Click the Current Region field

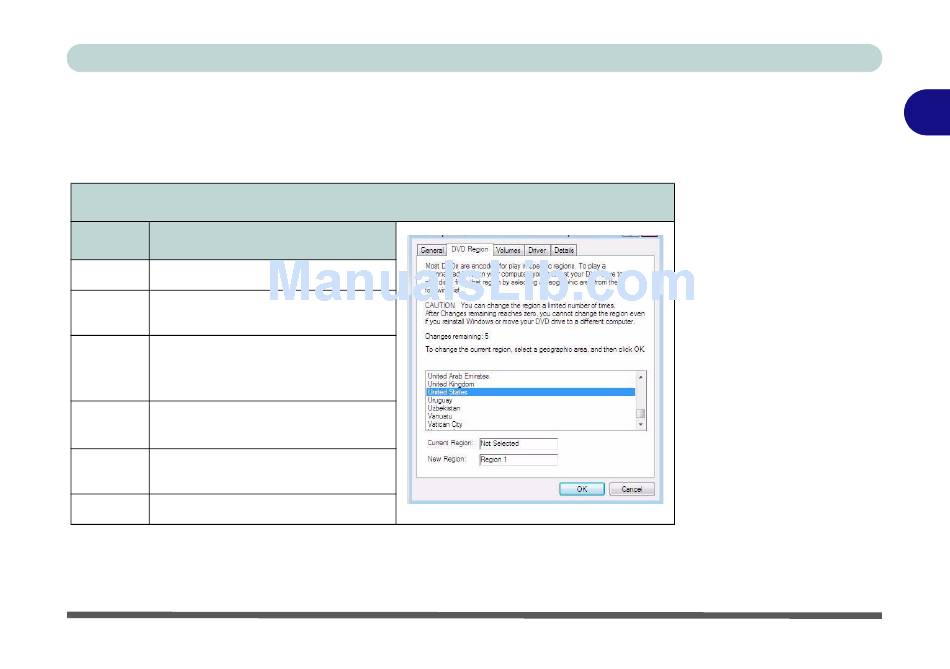pyautogui.click(x=518, y=444)
